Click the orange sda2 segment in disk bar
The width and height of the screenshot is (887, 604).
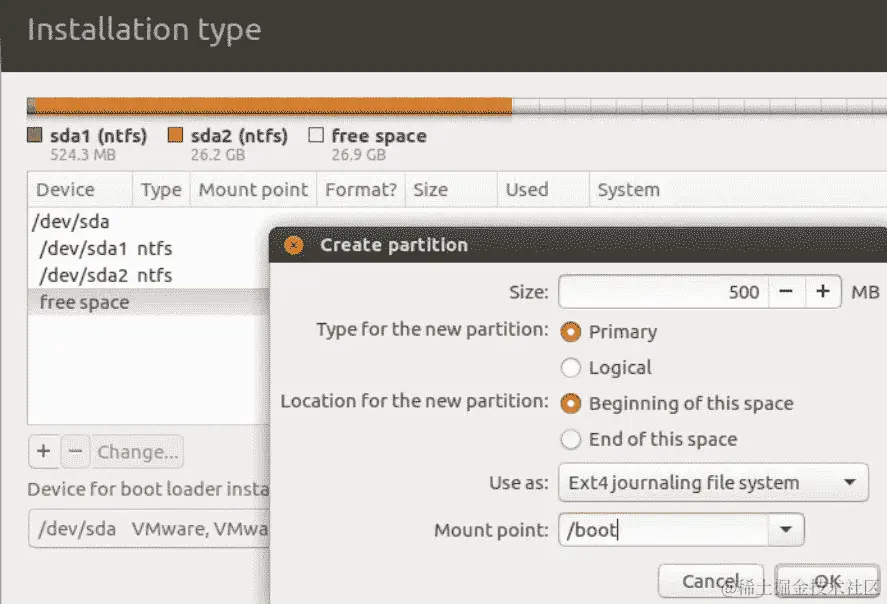click(x=274, y=106)
